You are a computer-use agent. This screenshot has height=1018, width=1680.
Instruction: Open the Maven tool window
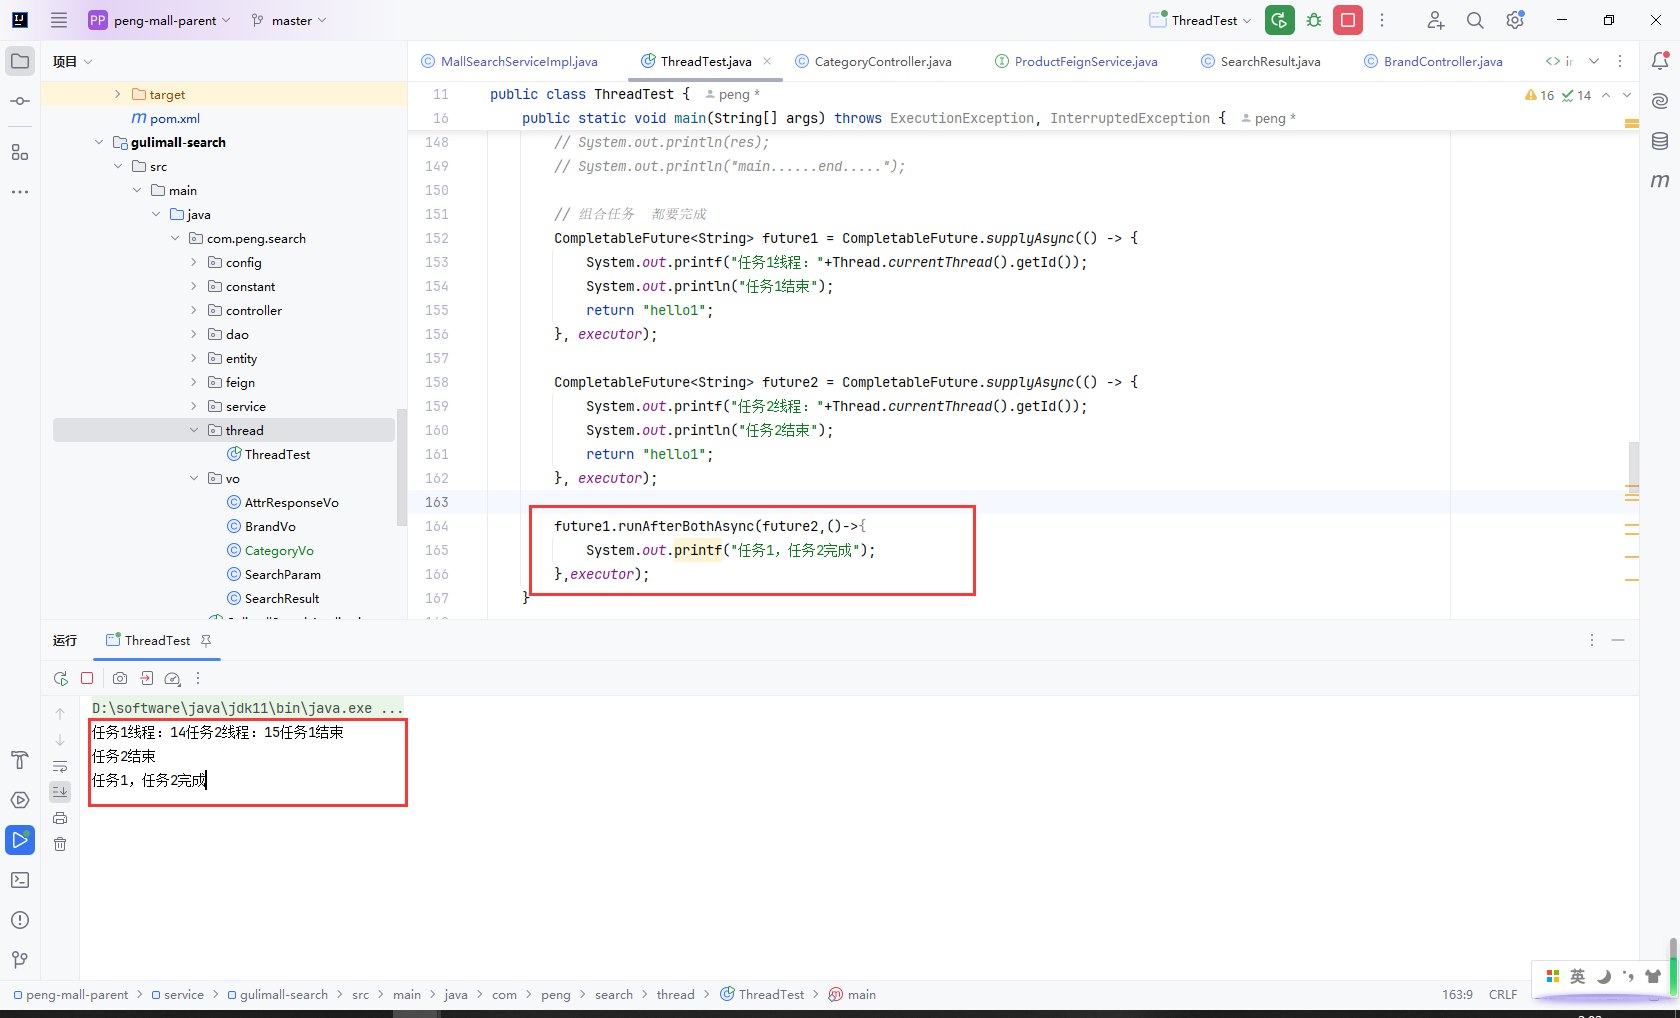[1660, 181]
